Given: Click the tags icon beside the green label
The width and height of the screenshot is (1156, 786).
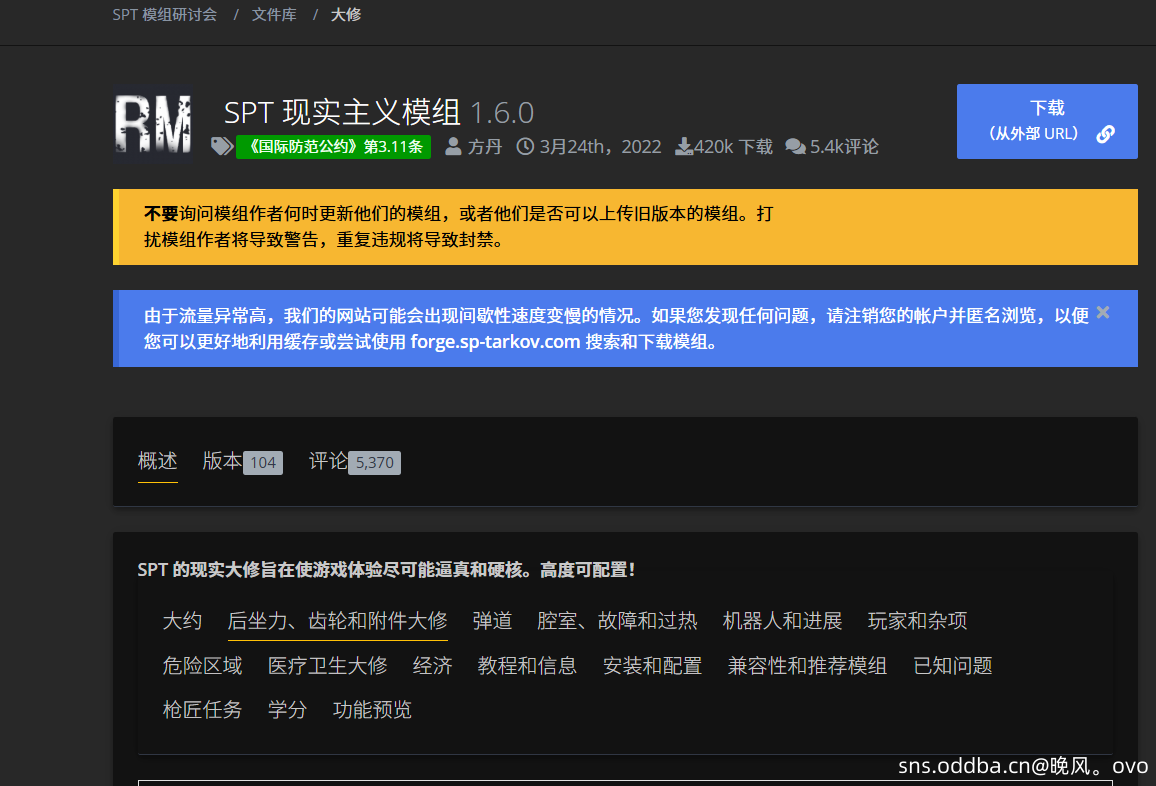Looking at the screenshot, I should click(x=222, y=146).
